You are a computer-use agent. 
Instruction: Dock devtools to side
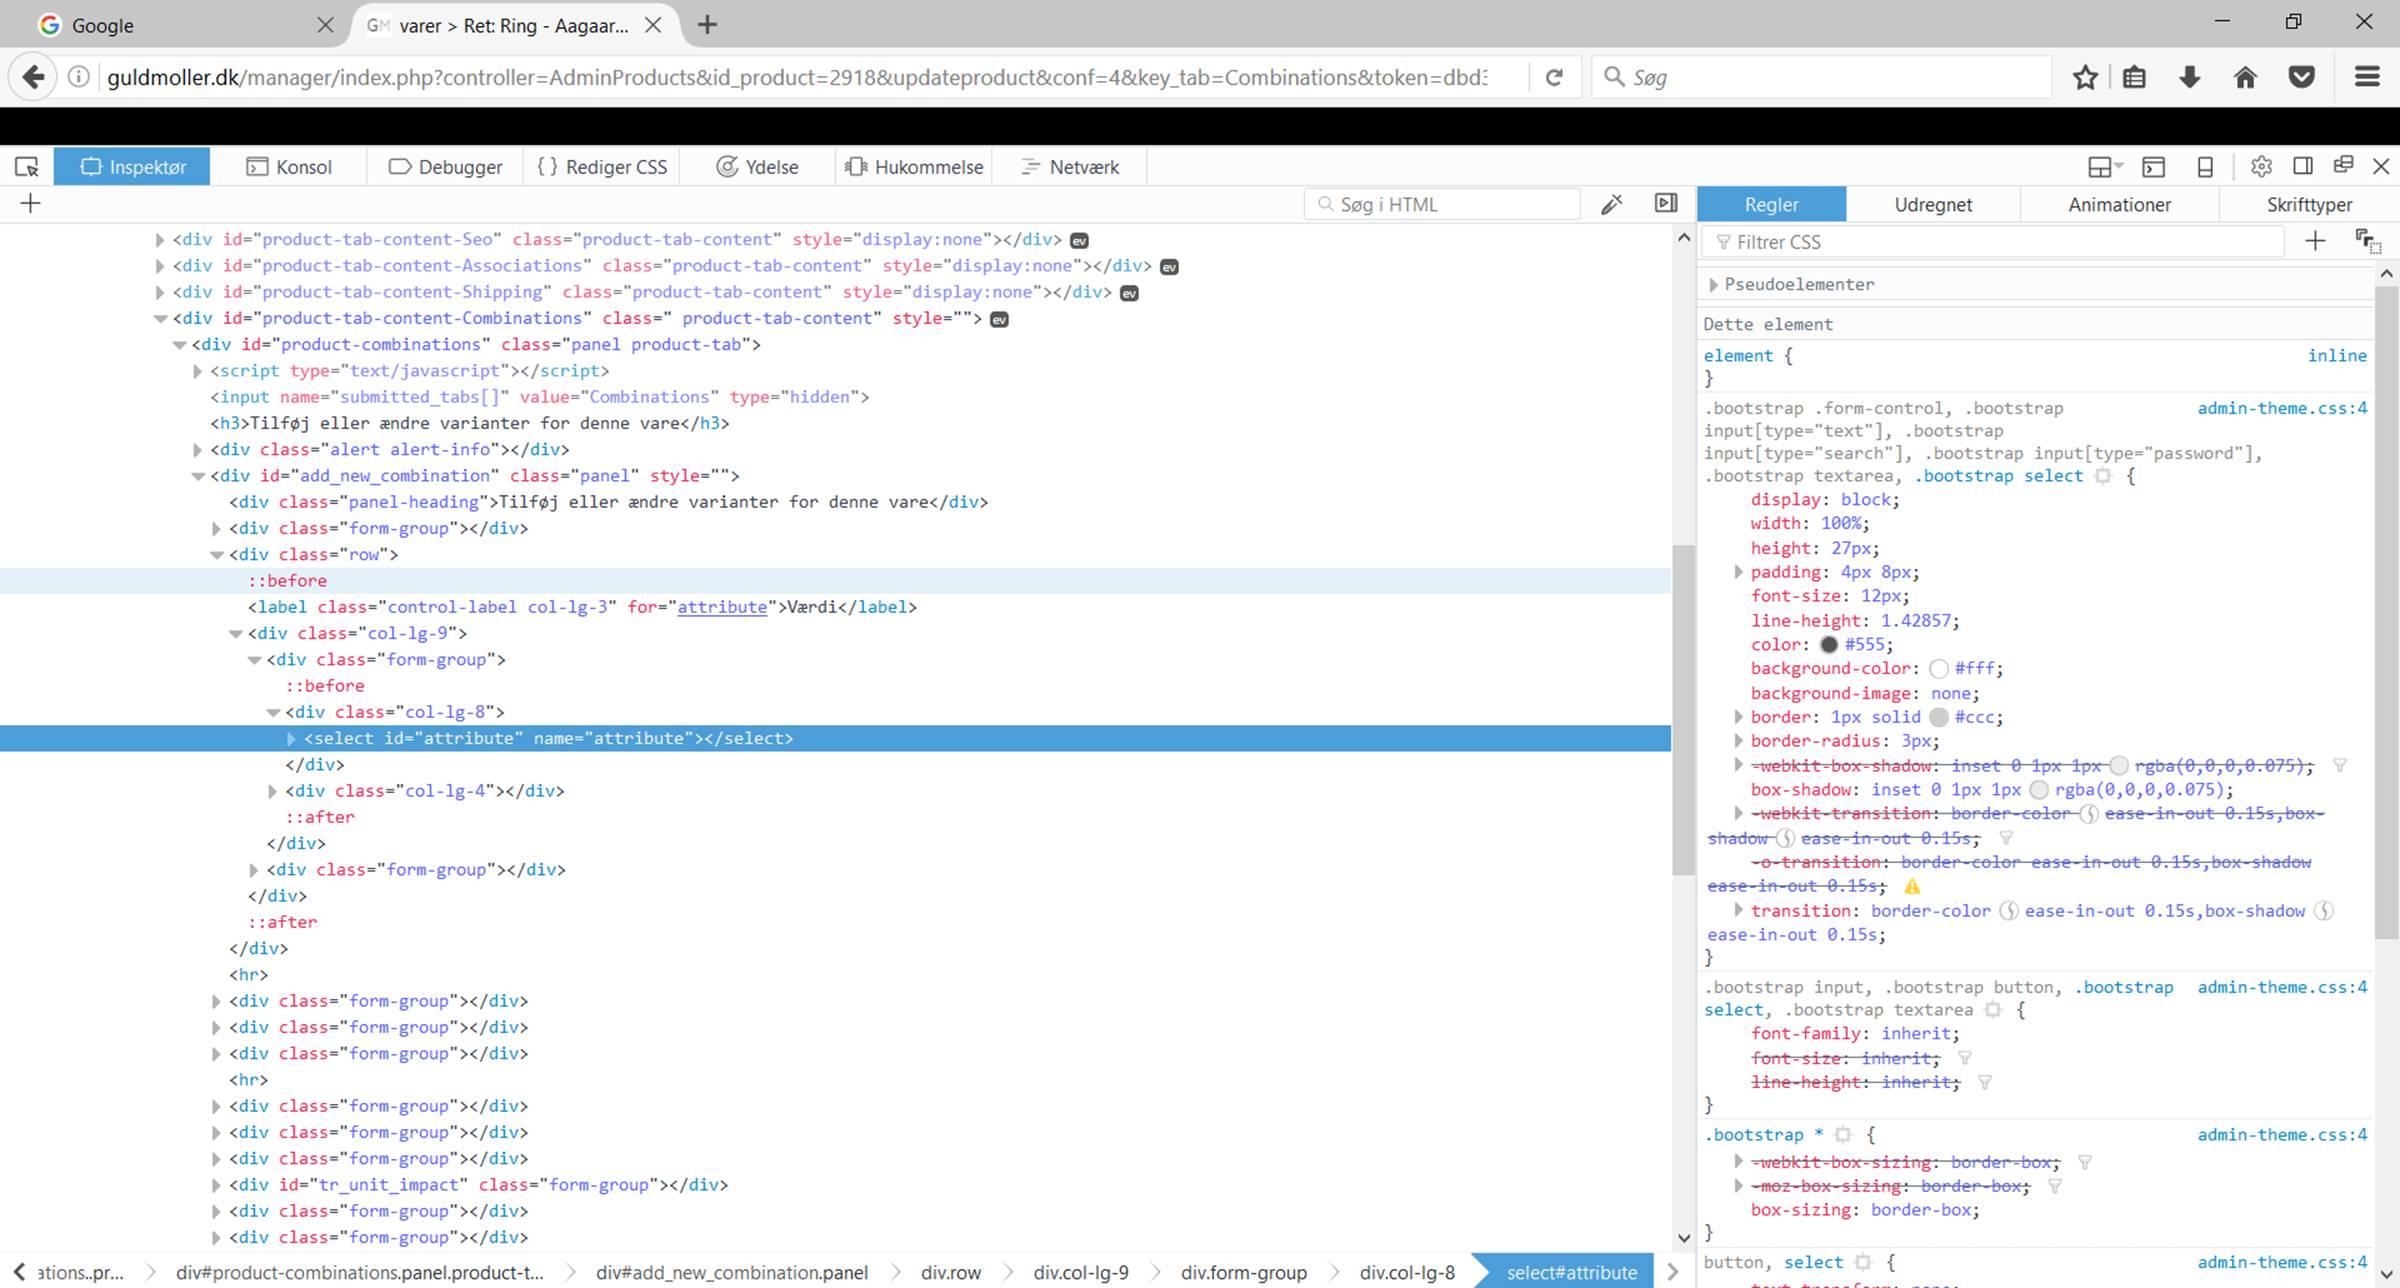2303,166
